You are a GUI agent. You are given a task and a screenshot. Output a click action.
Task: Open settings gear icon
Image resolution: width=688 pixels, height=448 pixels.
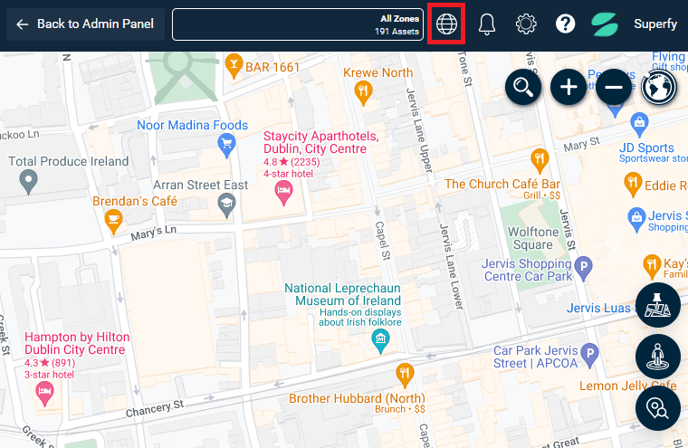click(526, 24)
